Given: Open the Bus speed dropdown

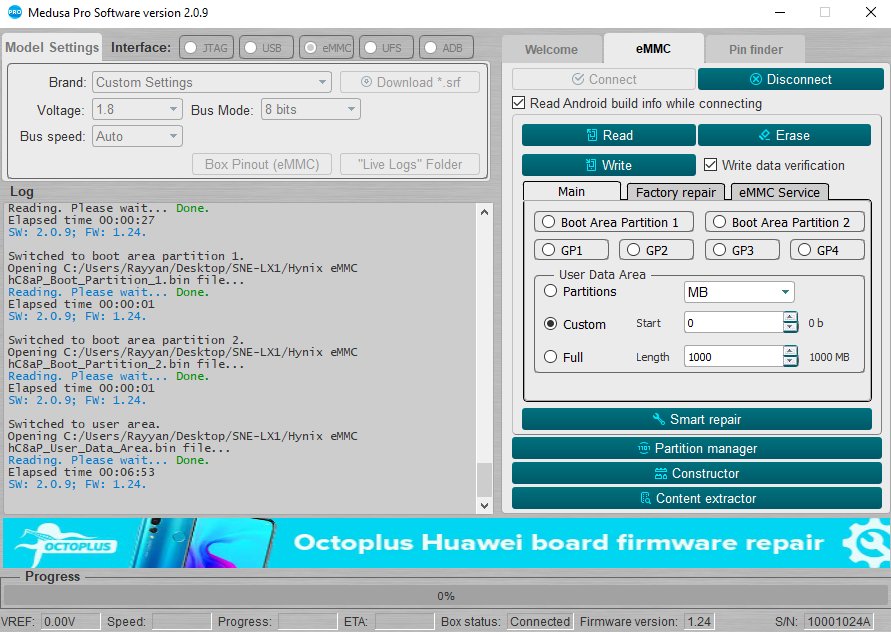Looking at the screenshot, I should coord(137,136).
